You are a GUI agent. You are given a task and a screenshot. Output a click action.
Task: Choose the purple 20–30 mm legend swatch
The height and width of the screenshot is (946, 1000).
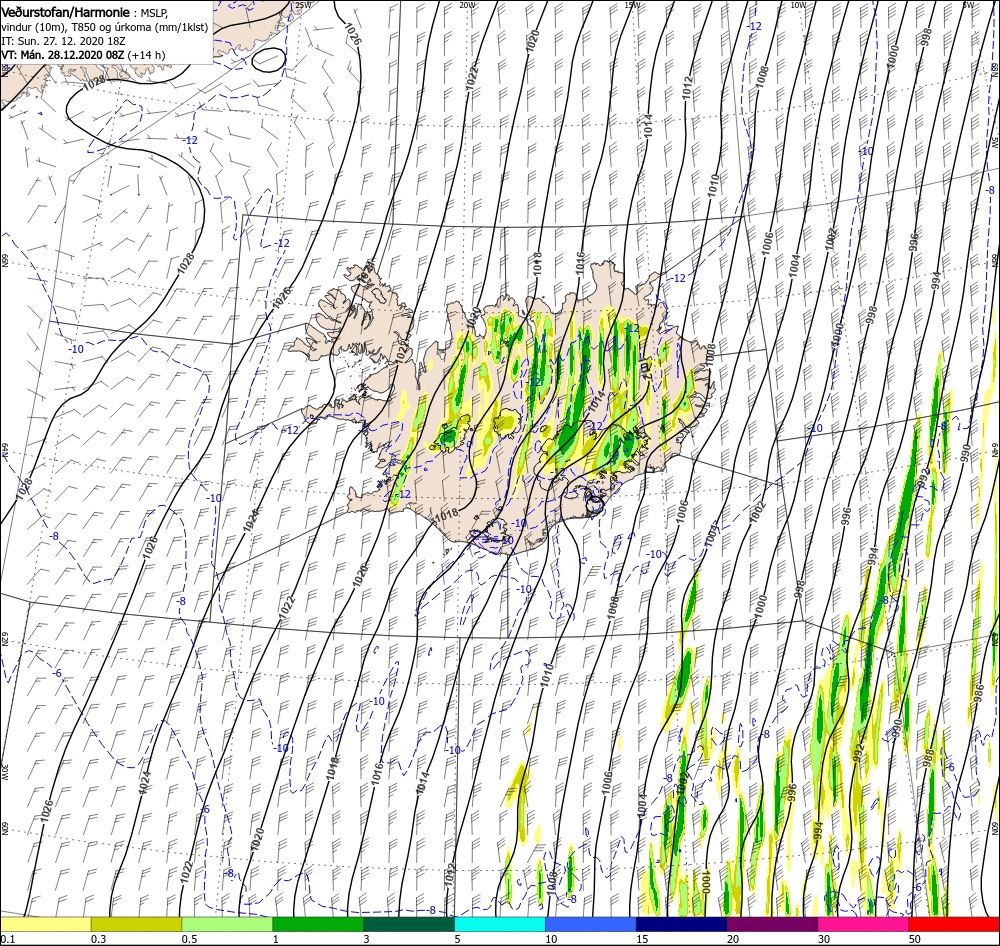point(772,924)
